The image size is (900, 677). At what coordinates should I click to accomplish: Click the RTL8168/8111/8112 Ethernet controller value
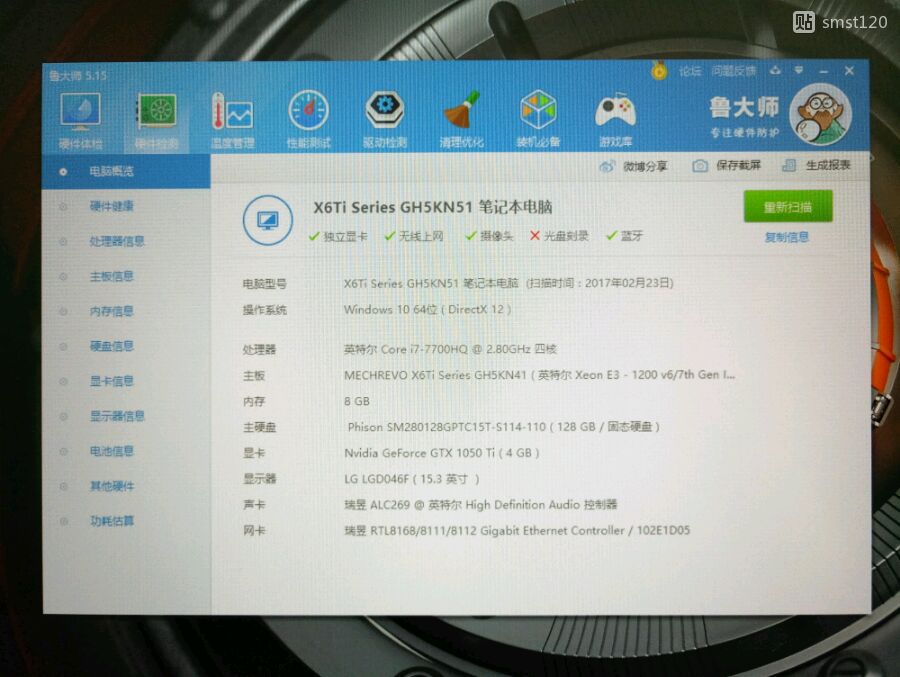[x=517, y=531]
